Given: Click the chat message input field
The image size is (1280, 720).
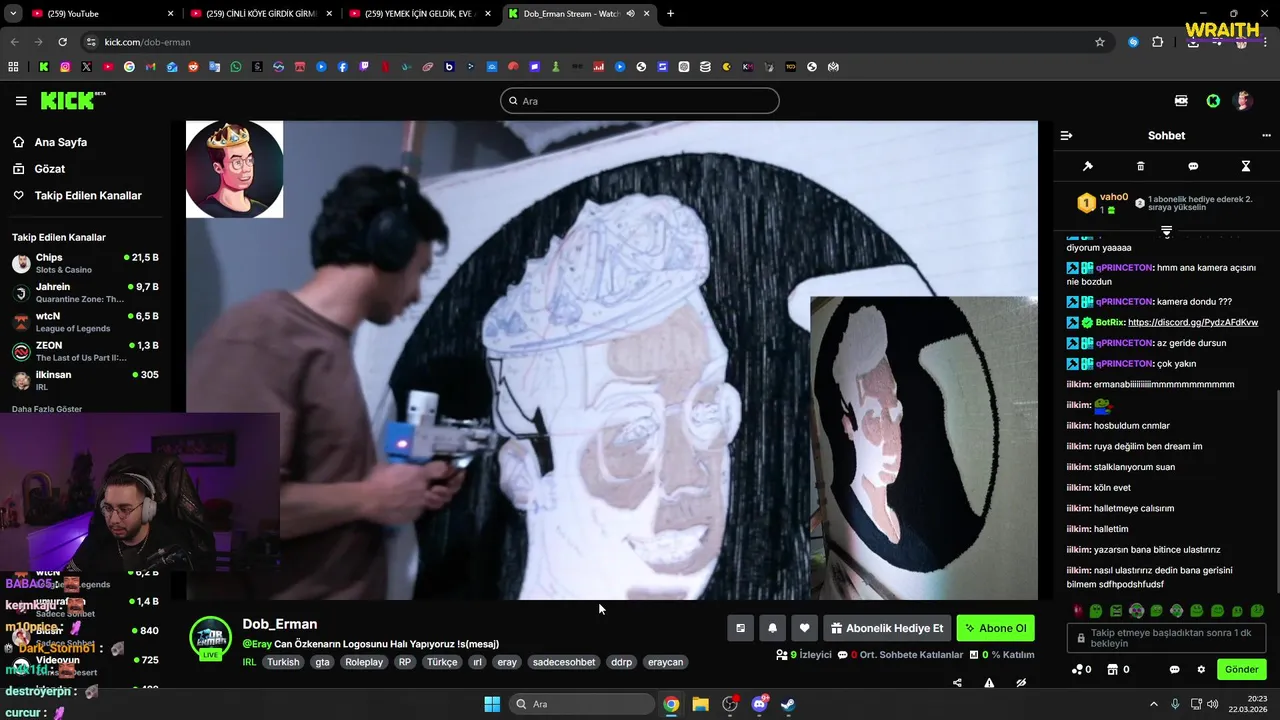Looking at the screenshot, I should 1166,638.
